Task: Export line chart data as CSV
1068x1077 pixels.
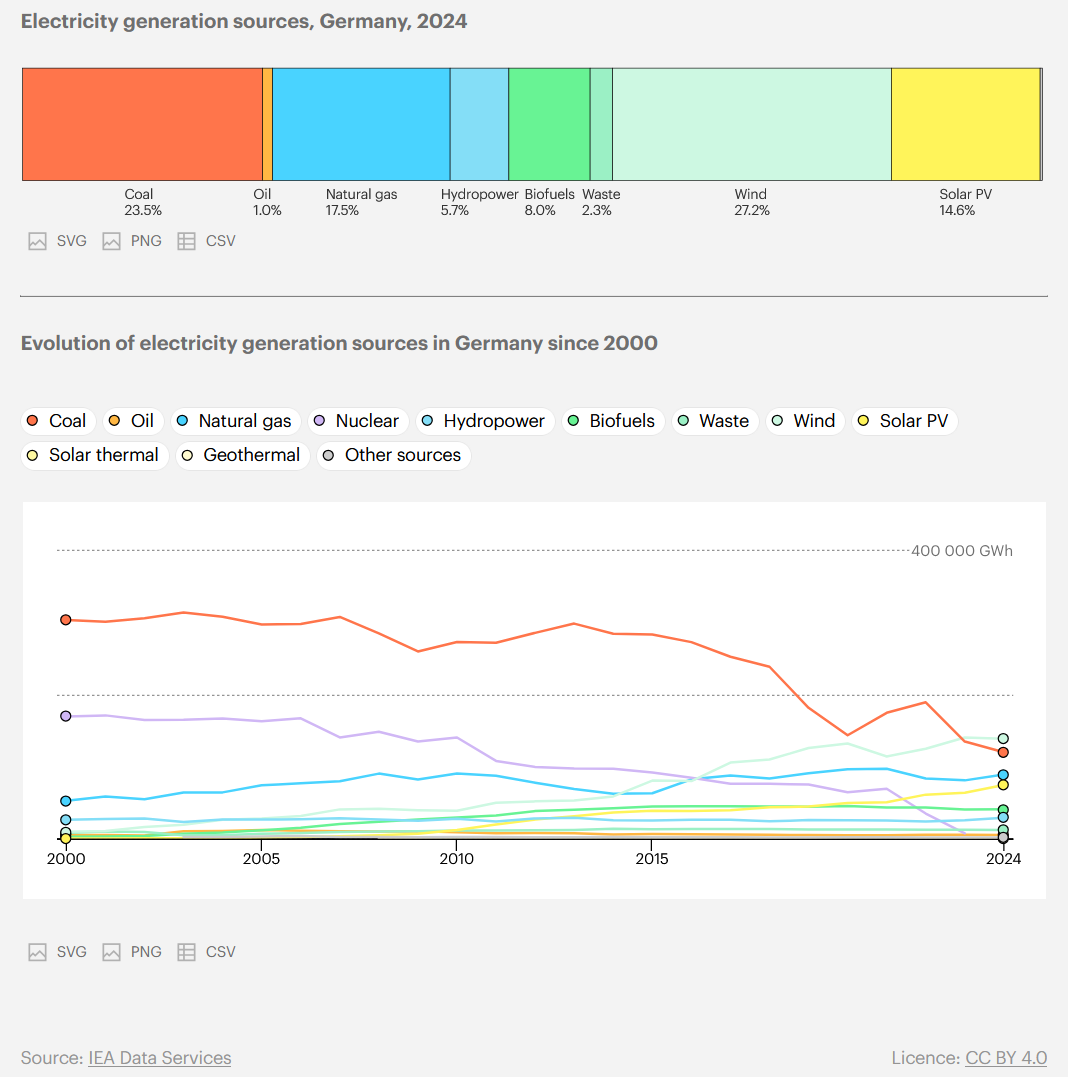Action: (x=207, y=952)
